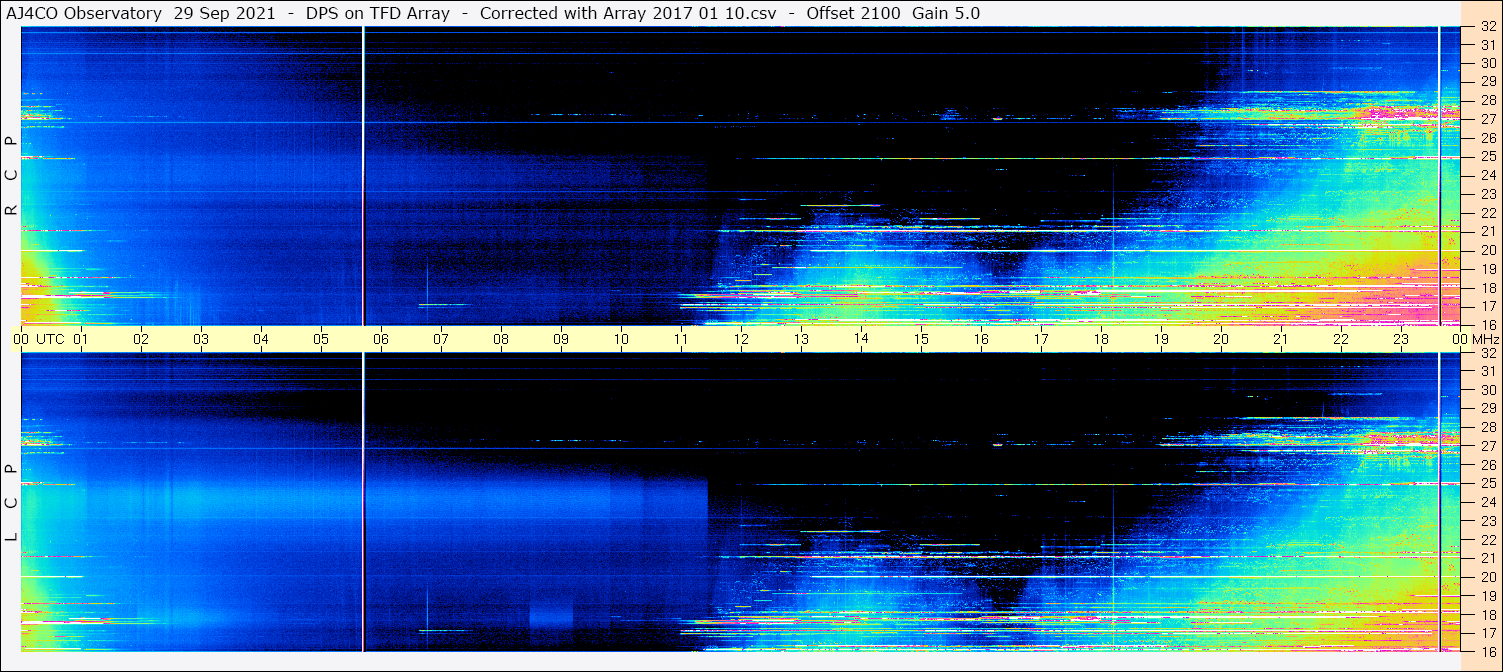Click the 30 MHz tick of RCP panel

pos(1487,63)
